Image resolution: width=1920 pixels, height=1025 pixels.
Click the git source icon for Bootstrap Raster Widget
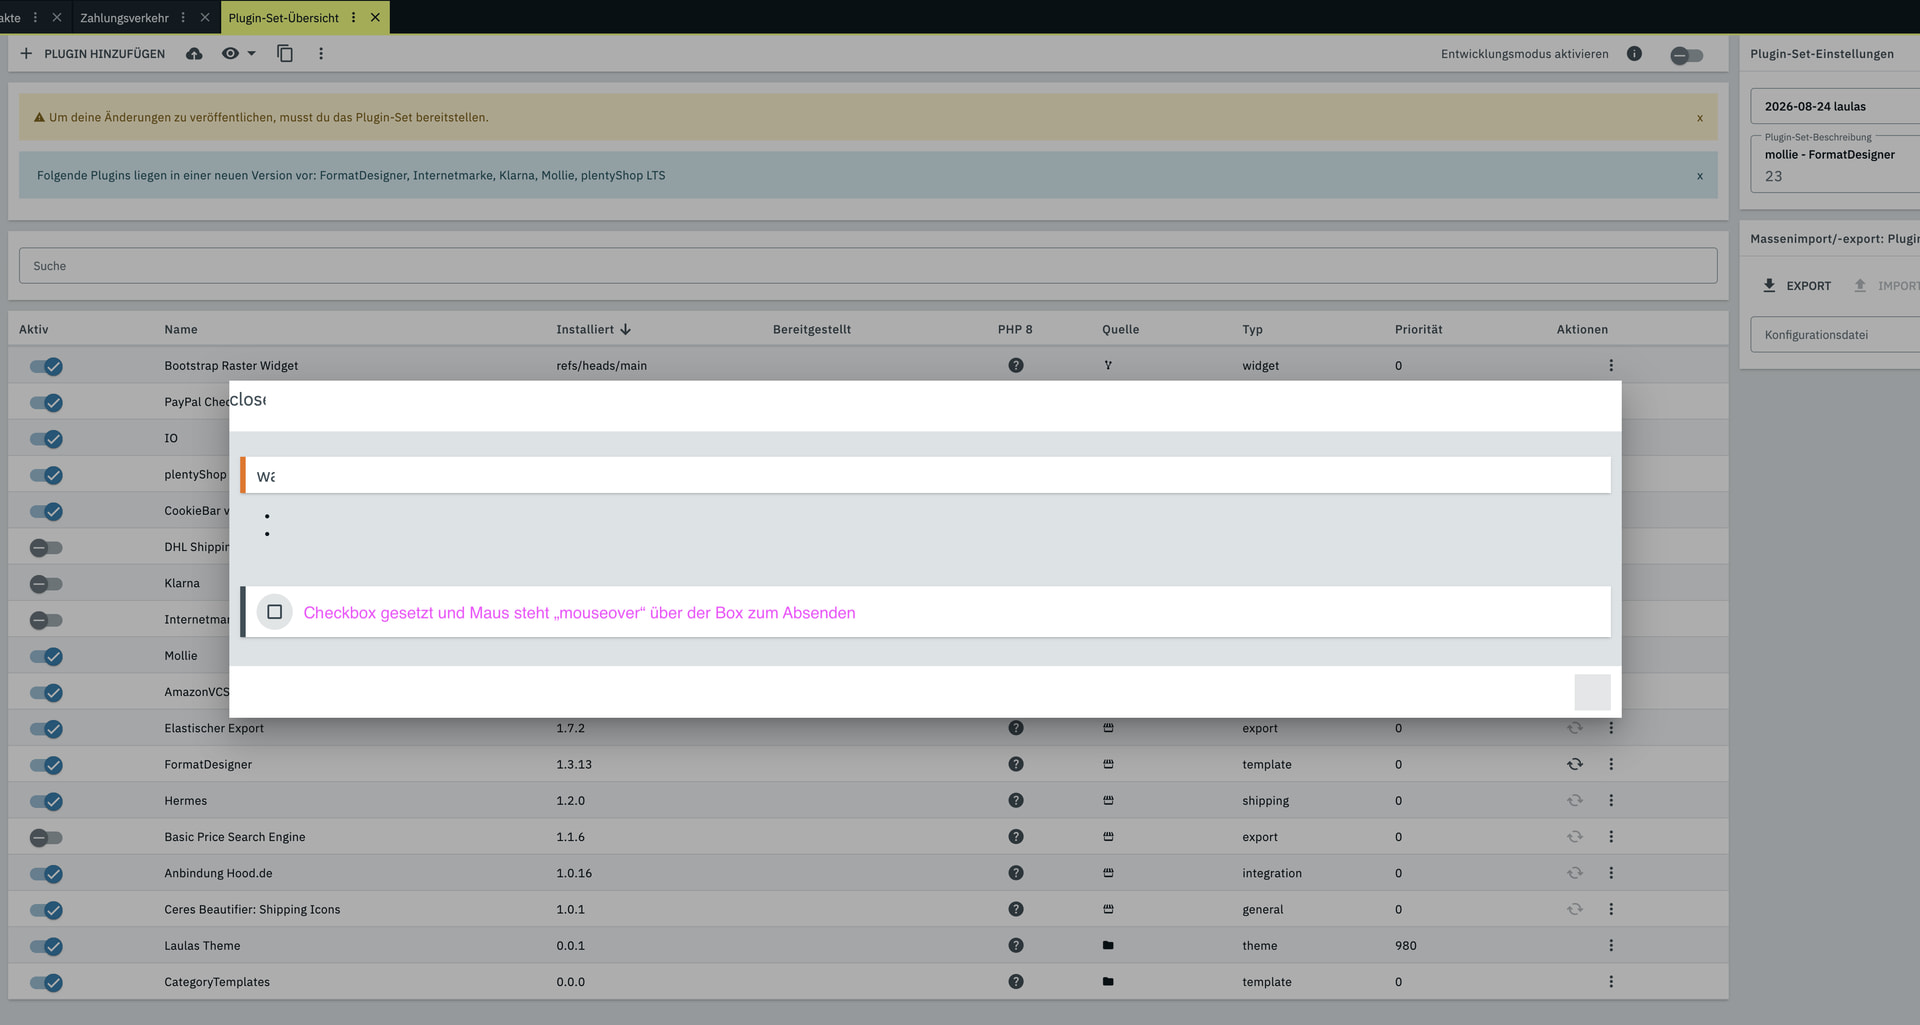coord(1108,365)
